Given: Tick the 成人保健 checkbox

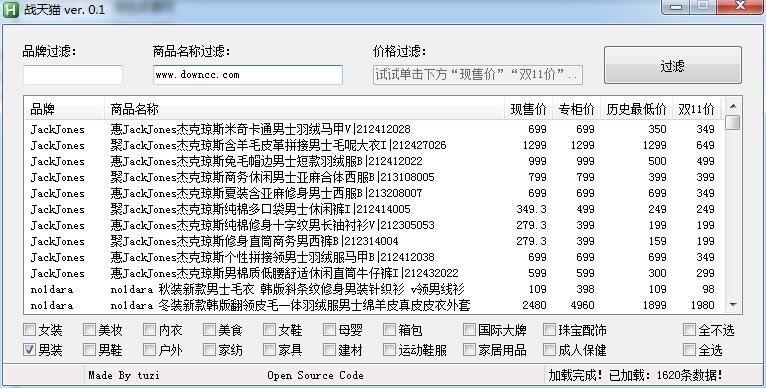Looking at the screenshot, I should coord(549,349).
